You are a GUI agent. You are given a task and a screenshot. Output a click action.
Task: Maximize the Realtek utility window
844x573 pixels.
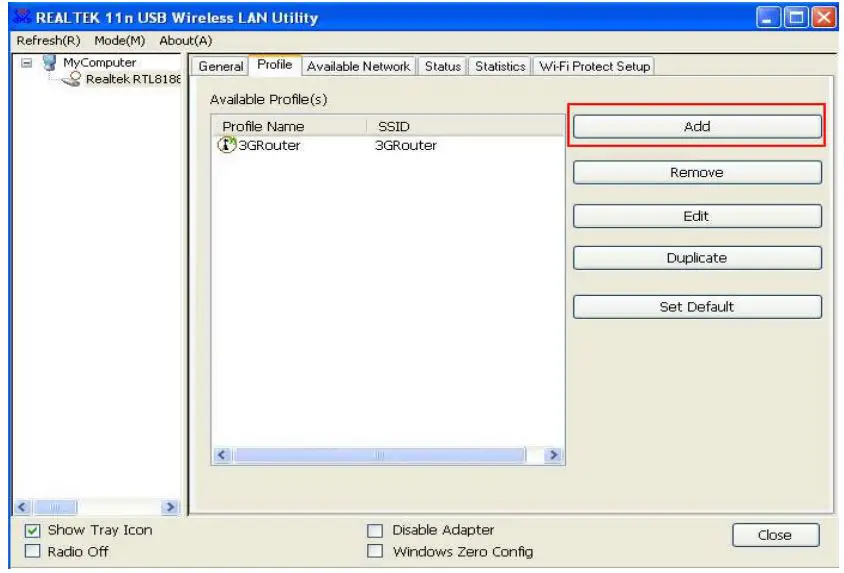[796, 18]
